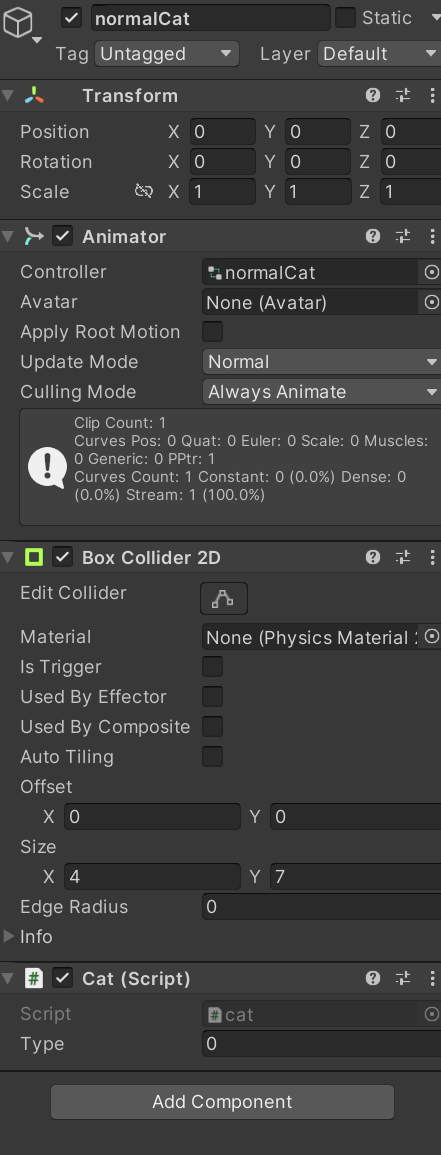Toggle the Scale constrained proportions link icon
Screen dimensions: 441x1155
click(x=144, y=192)
